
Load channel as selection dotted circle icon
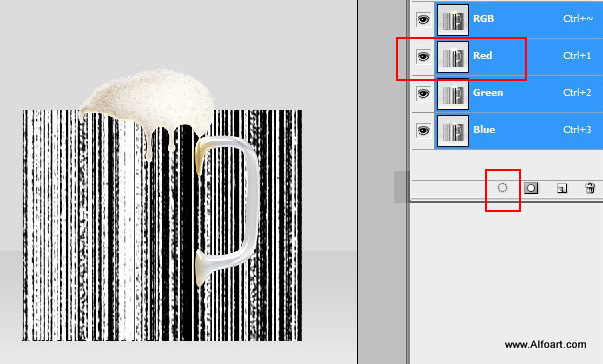click(502, 188)
